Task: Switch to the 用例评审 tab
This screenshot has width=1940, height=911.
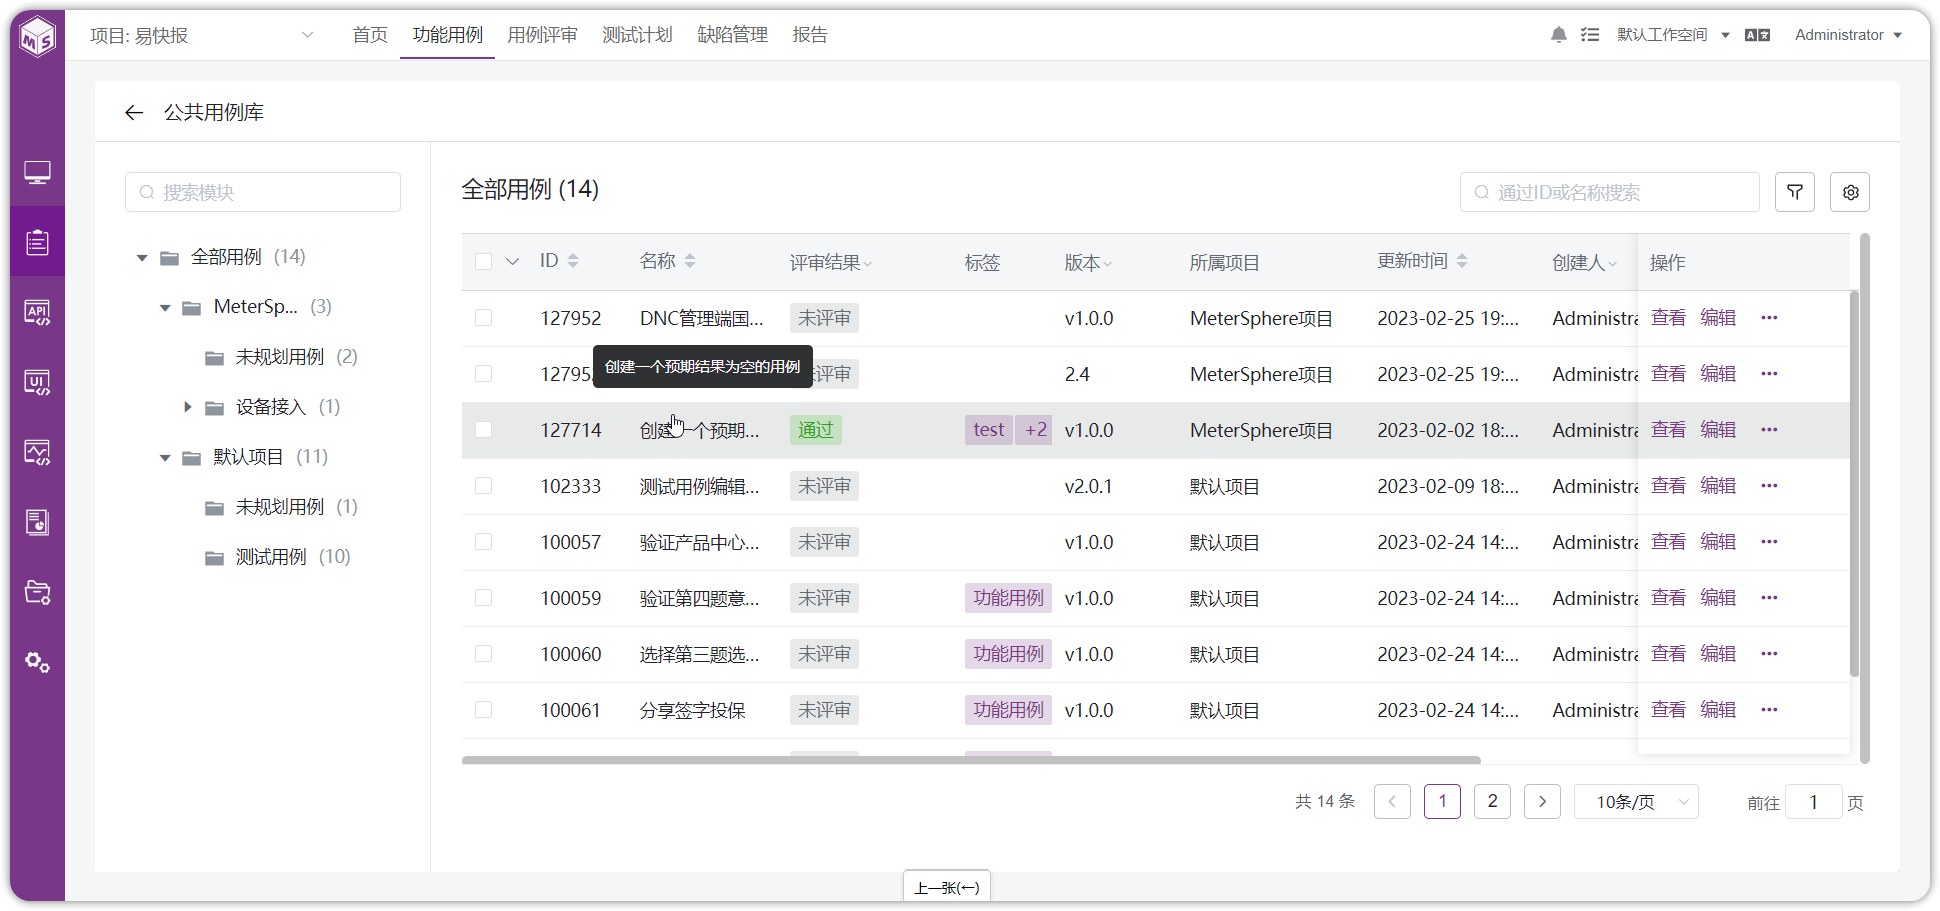Action: pyautogui.click(x=542, y=35)
